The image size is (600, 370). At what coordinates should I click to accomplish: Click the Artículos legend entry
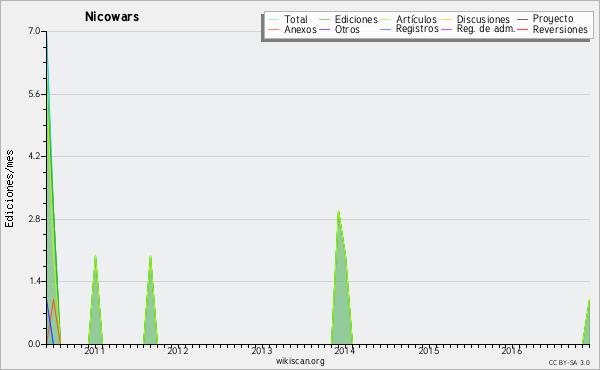point(408,19)
